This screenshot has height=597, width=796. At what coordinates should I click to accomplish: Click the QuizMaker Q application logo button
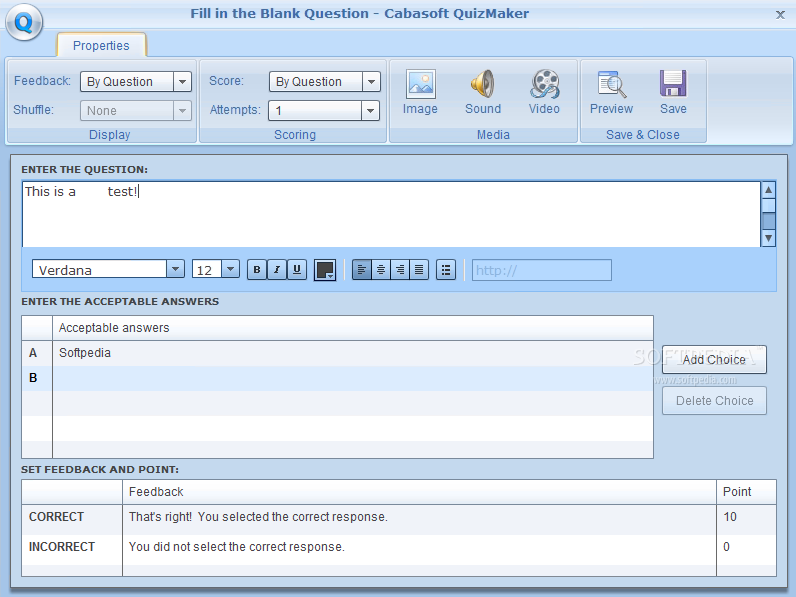click(x=24, y=22)
